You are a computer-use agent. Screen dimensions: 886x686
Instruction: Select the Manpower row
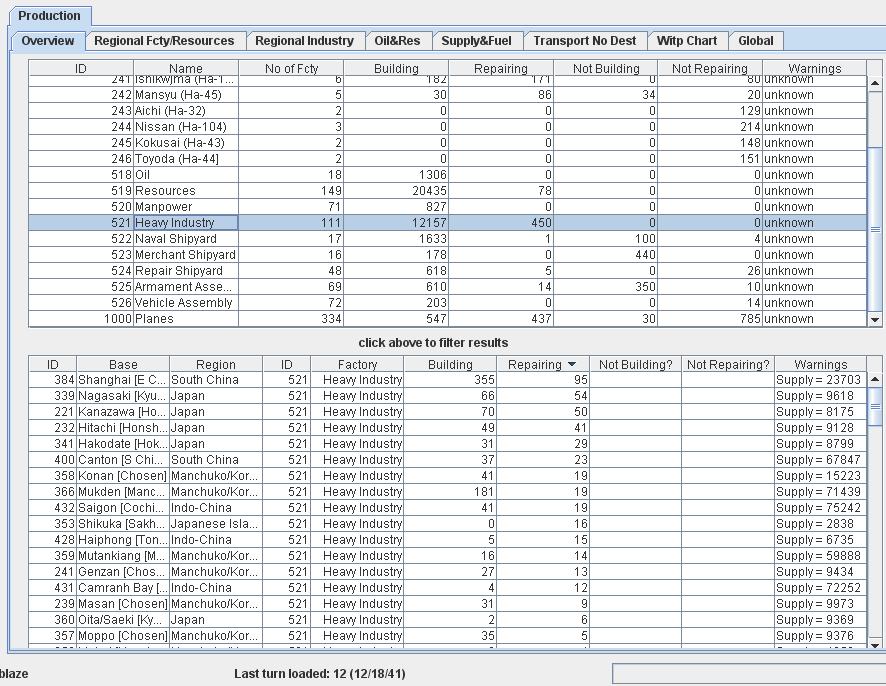click(447, 207)
